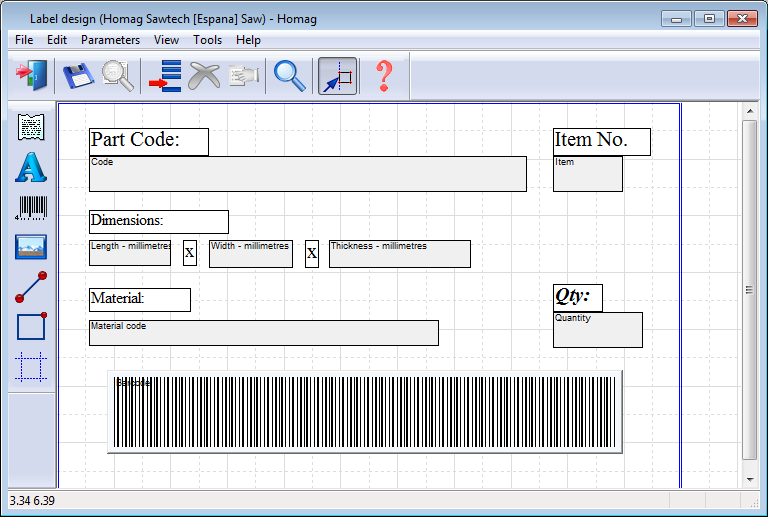Select the Barcode element on label
Viewport: 768px width, 517px height.
tap(365, 412)
